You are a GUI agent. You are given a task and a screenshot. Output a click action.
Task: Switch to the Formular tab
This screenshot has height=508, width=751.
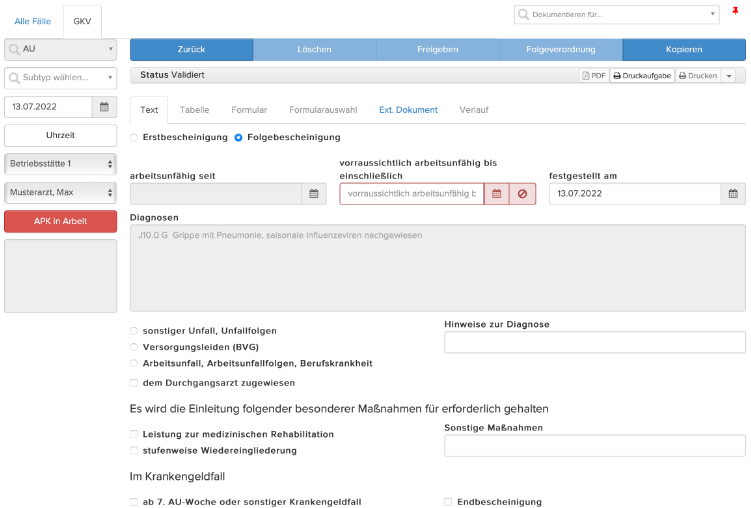[249, 110]
